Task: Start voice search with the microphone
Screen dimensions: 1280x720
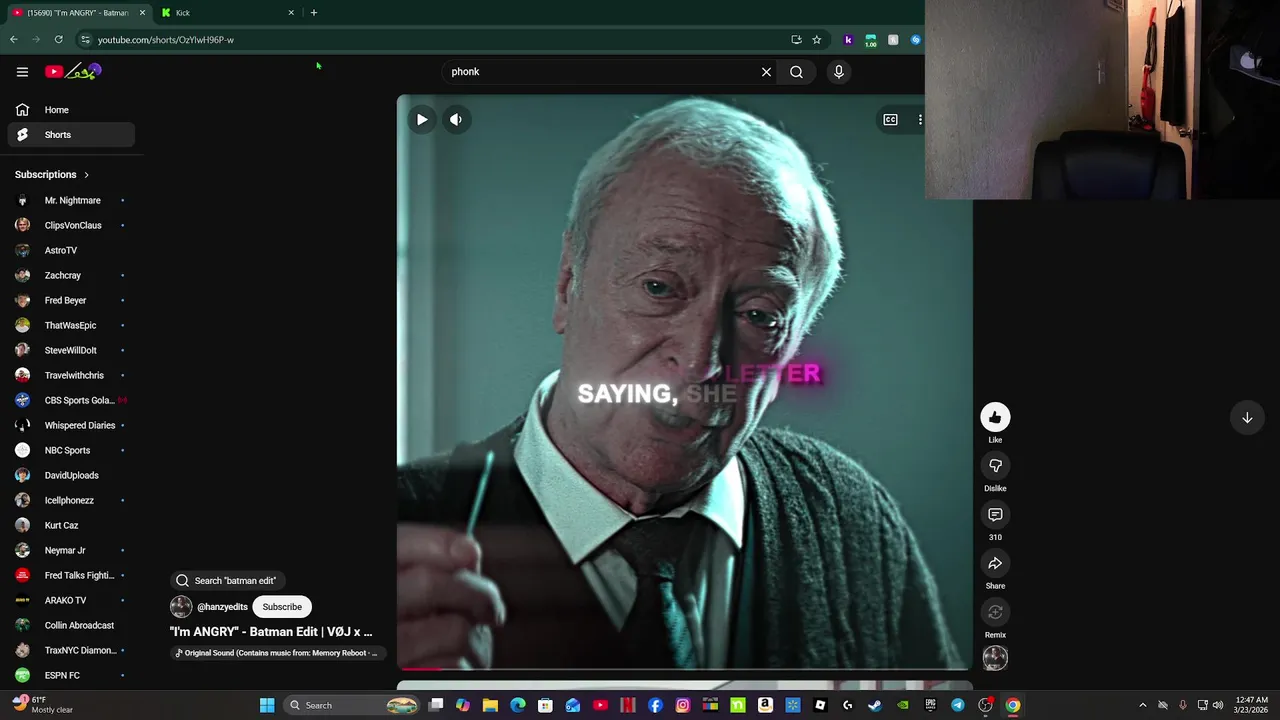Action: (x=839, y=72)
